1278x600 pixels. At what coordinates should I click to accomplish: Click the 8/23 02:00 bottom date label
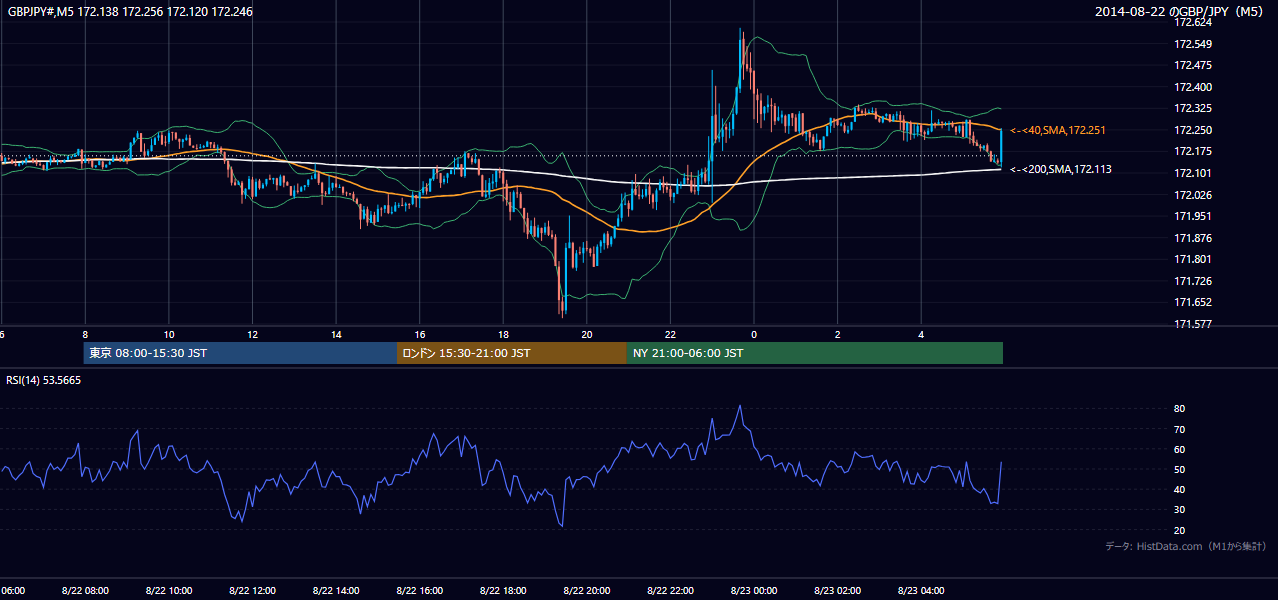[x=837, y=591]
